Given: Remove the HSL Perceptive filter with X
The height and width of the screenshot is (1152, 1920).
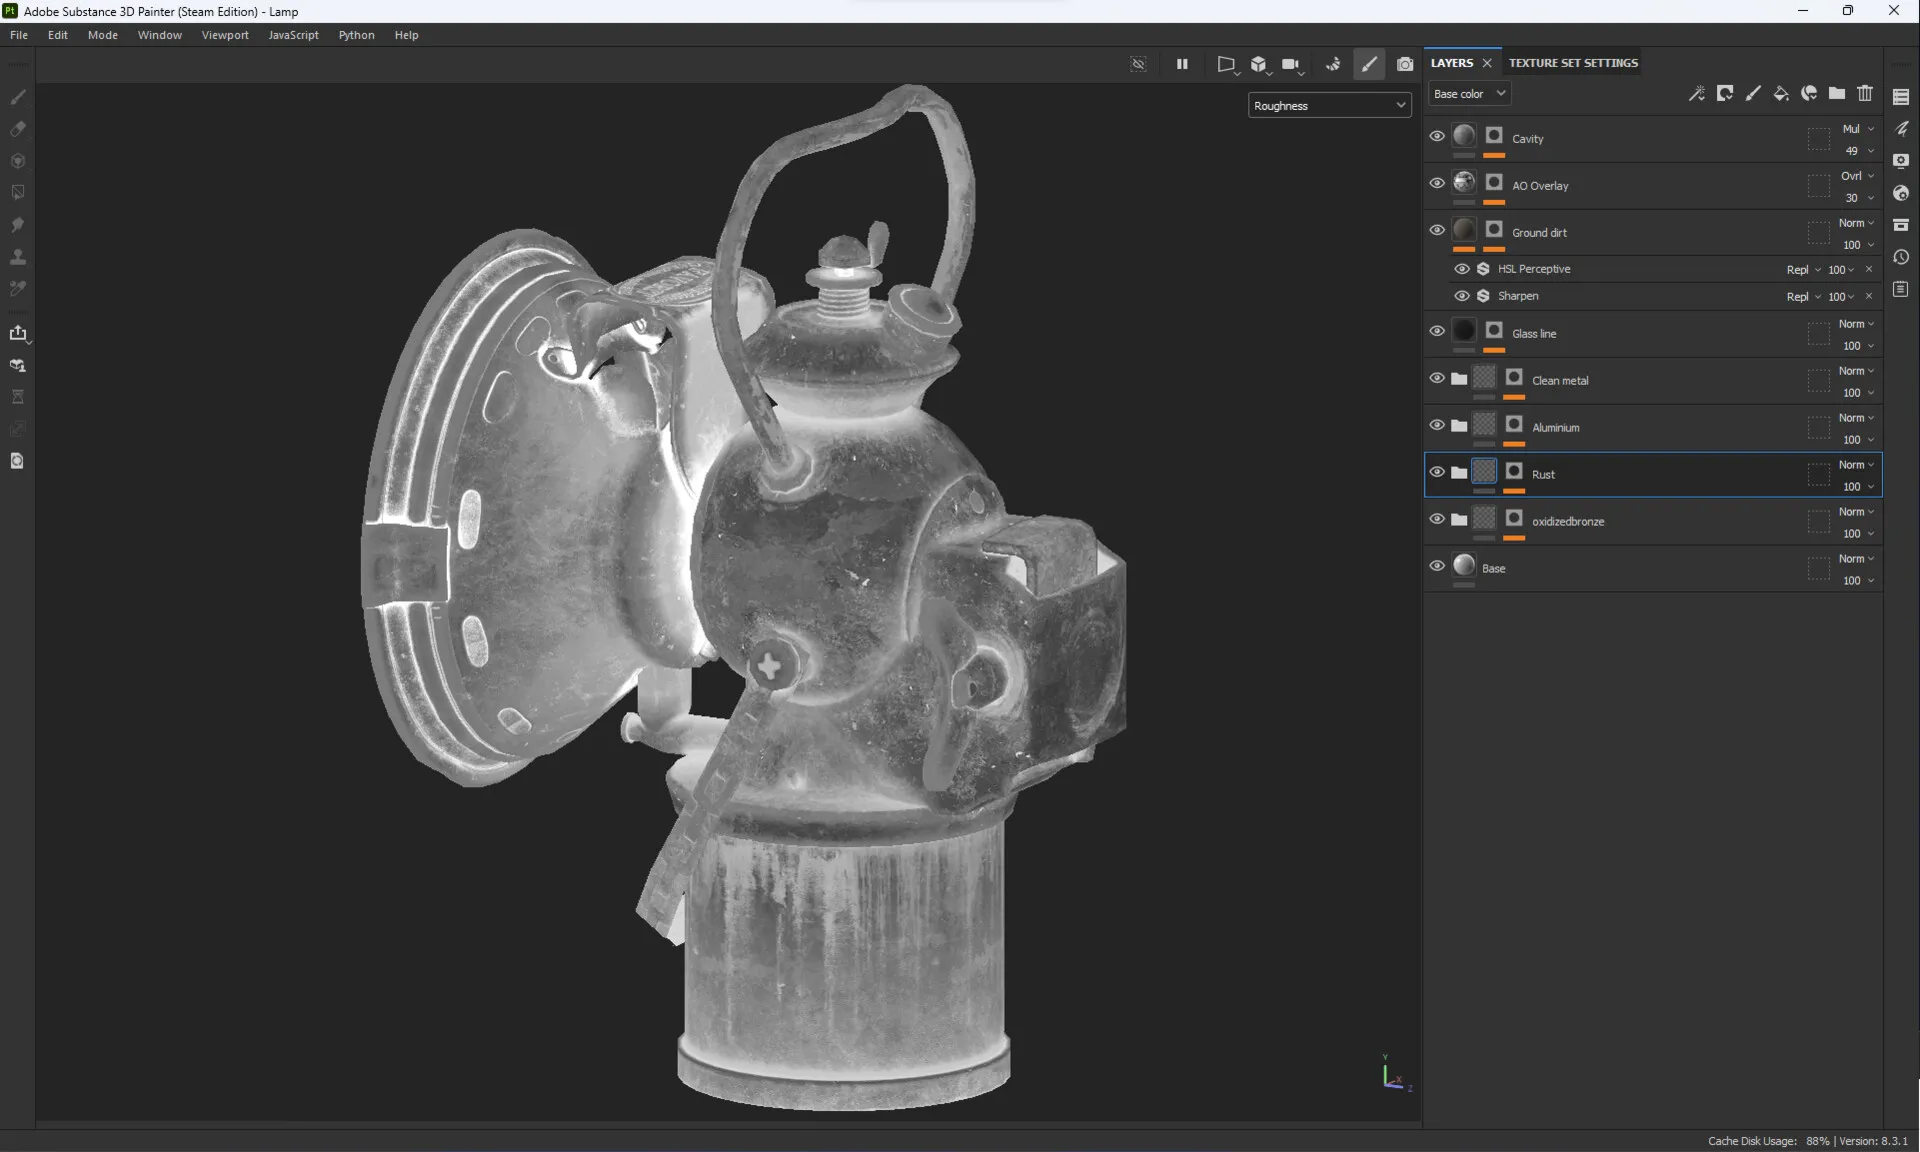Looking at the screenshot, I should coord(1869,269).
